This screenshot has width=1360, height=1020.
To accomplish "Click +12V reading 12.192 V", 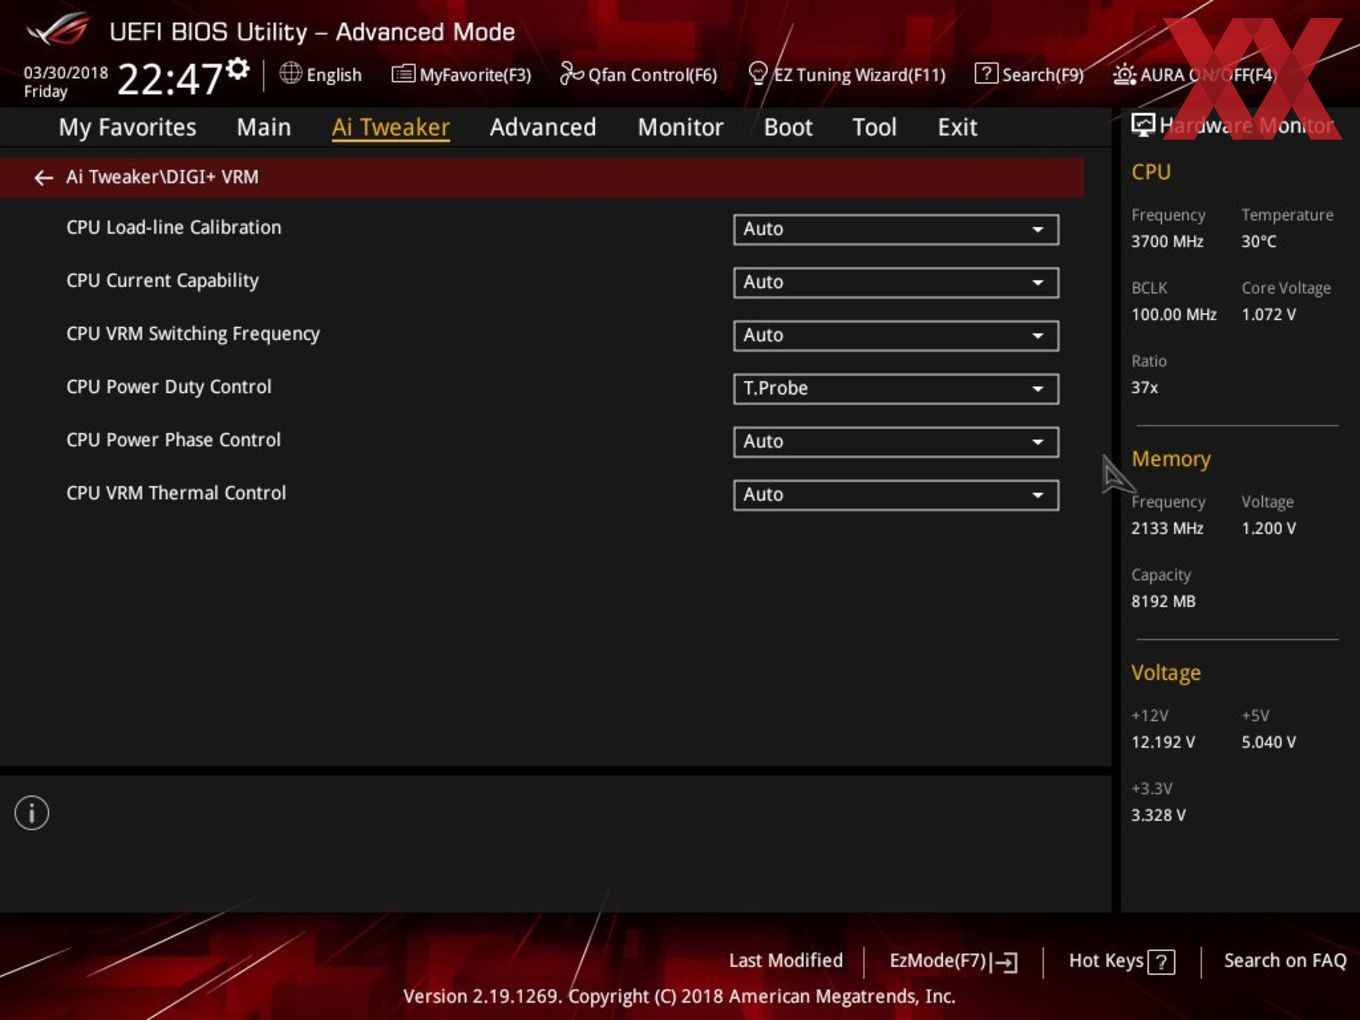I will (x=1163, y=743).
